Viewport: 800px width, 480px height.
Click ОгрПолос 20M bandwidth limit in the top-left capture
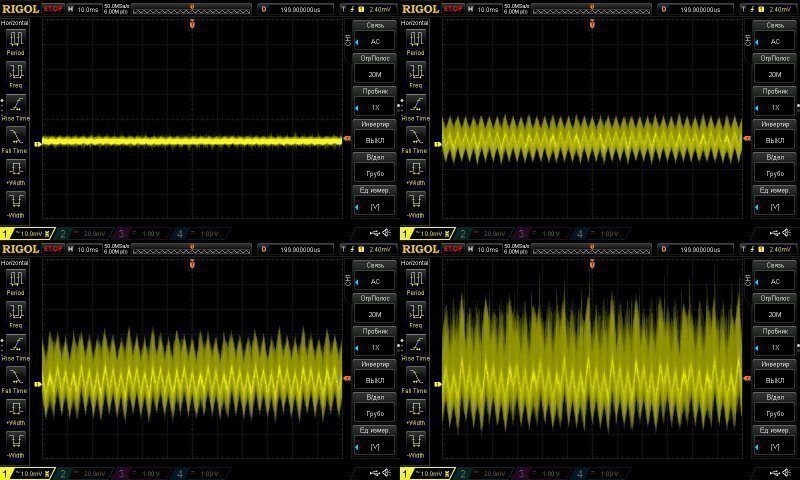(374, 68)
